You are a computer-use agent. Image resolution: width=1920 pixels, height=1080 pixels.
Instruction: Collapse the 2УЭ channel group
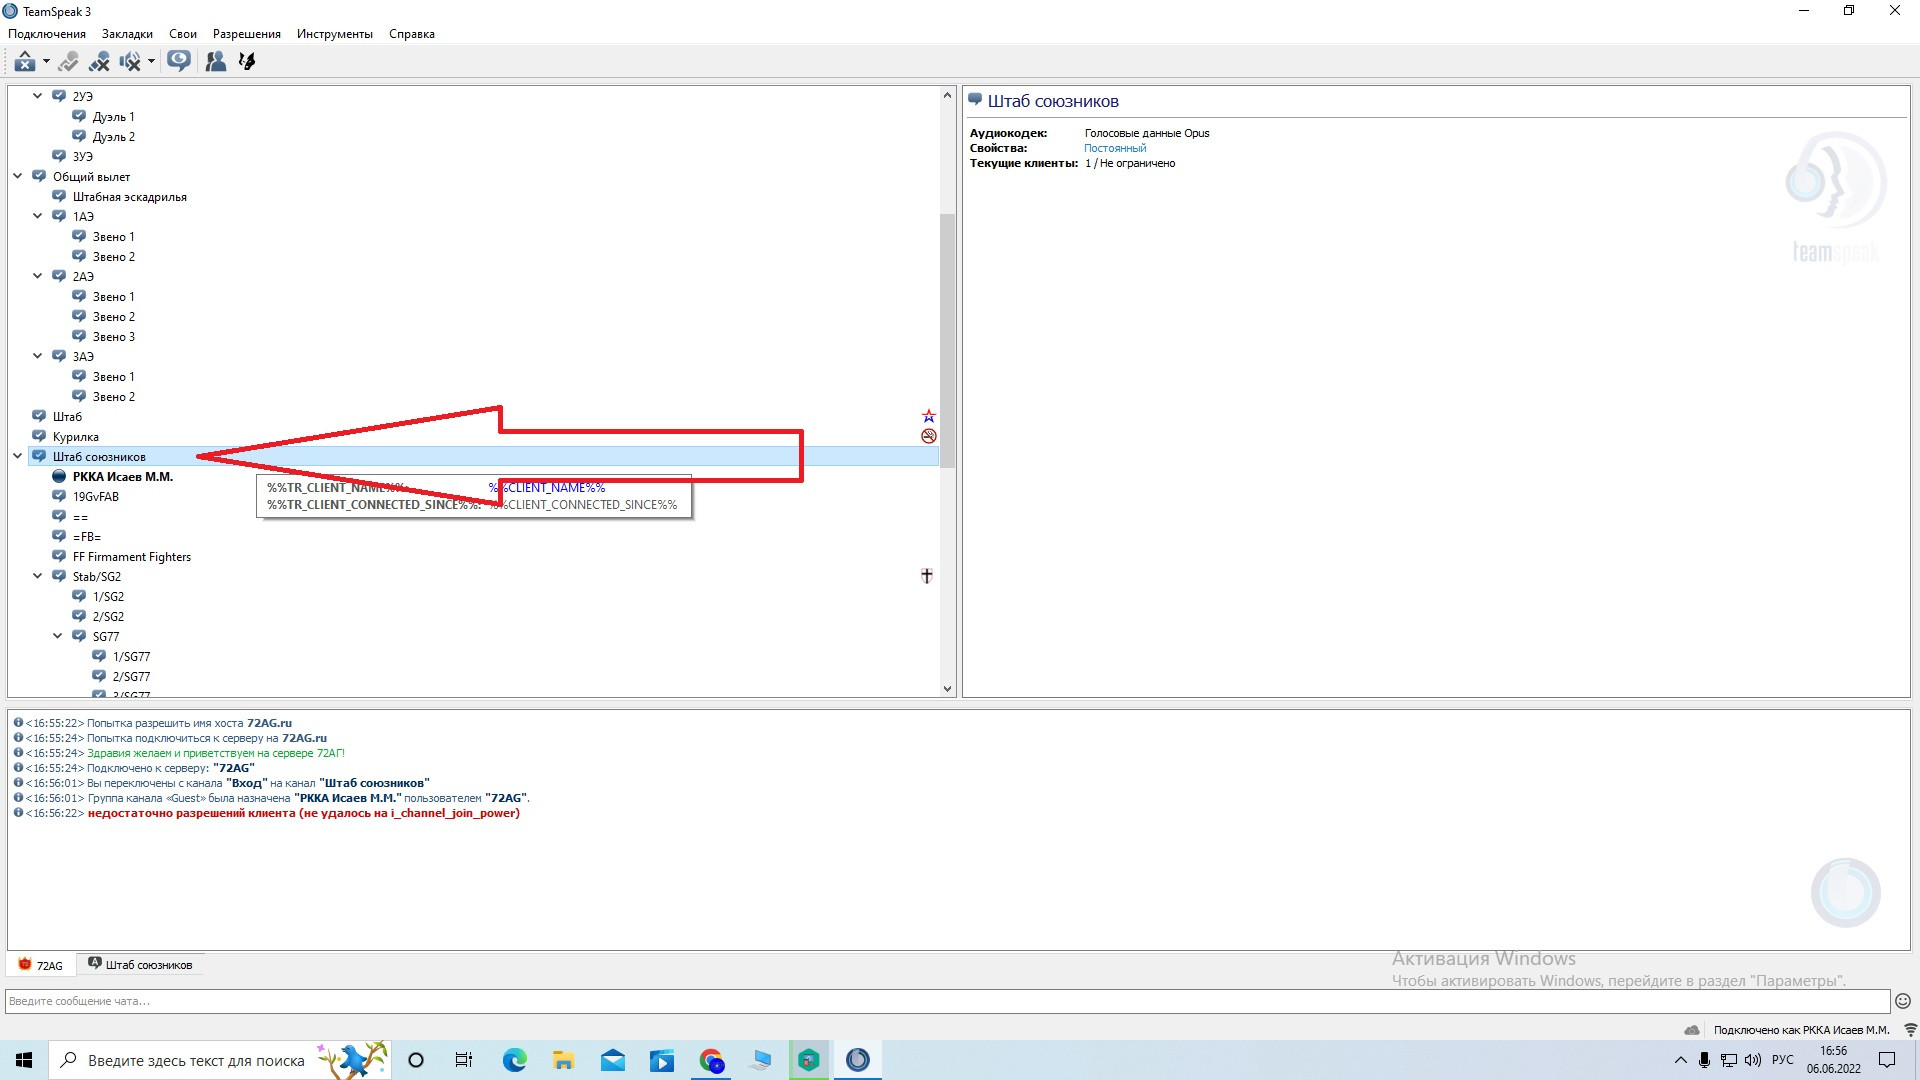coord(38,97)
